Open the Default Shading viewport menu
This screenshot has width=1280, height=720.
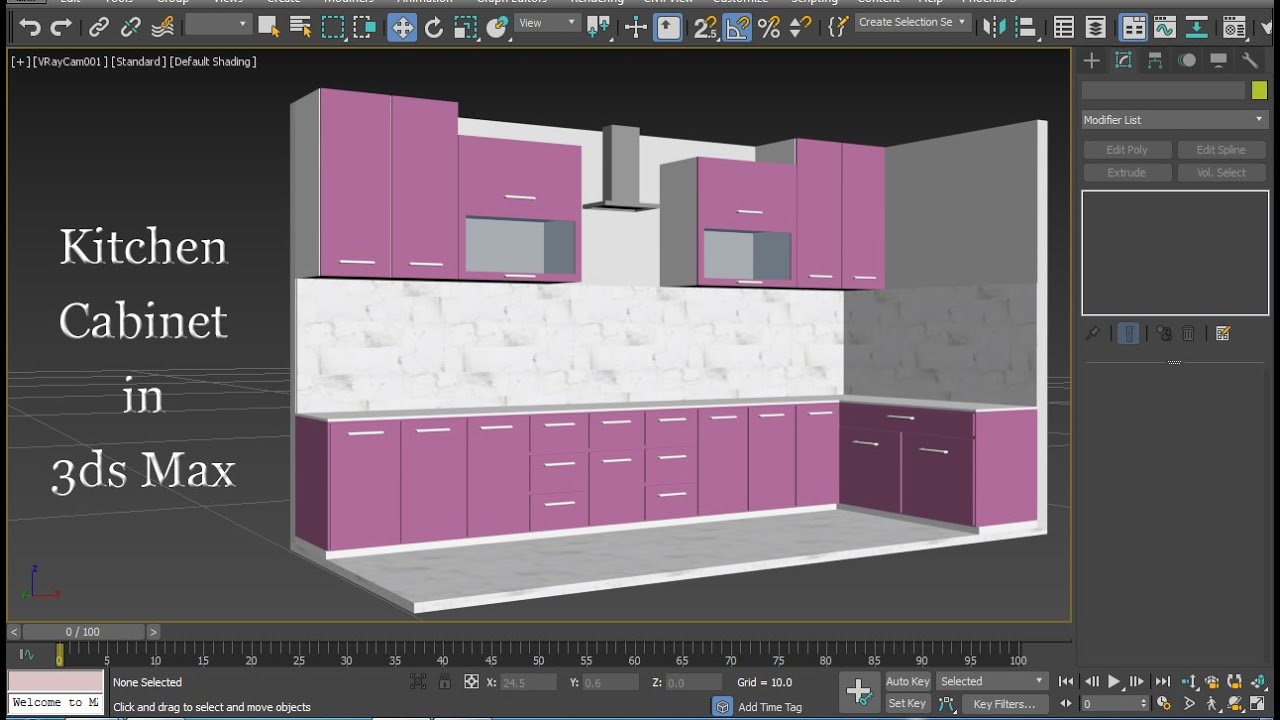[213, 62]
